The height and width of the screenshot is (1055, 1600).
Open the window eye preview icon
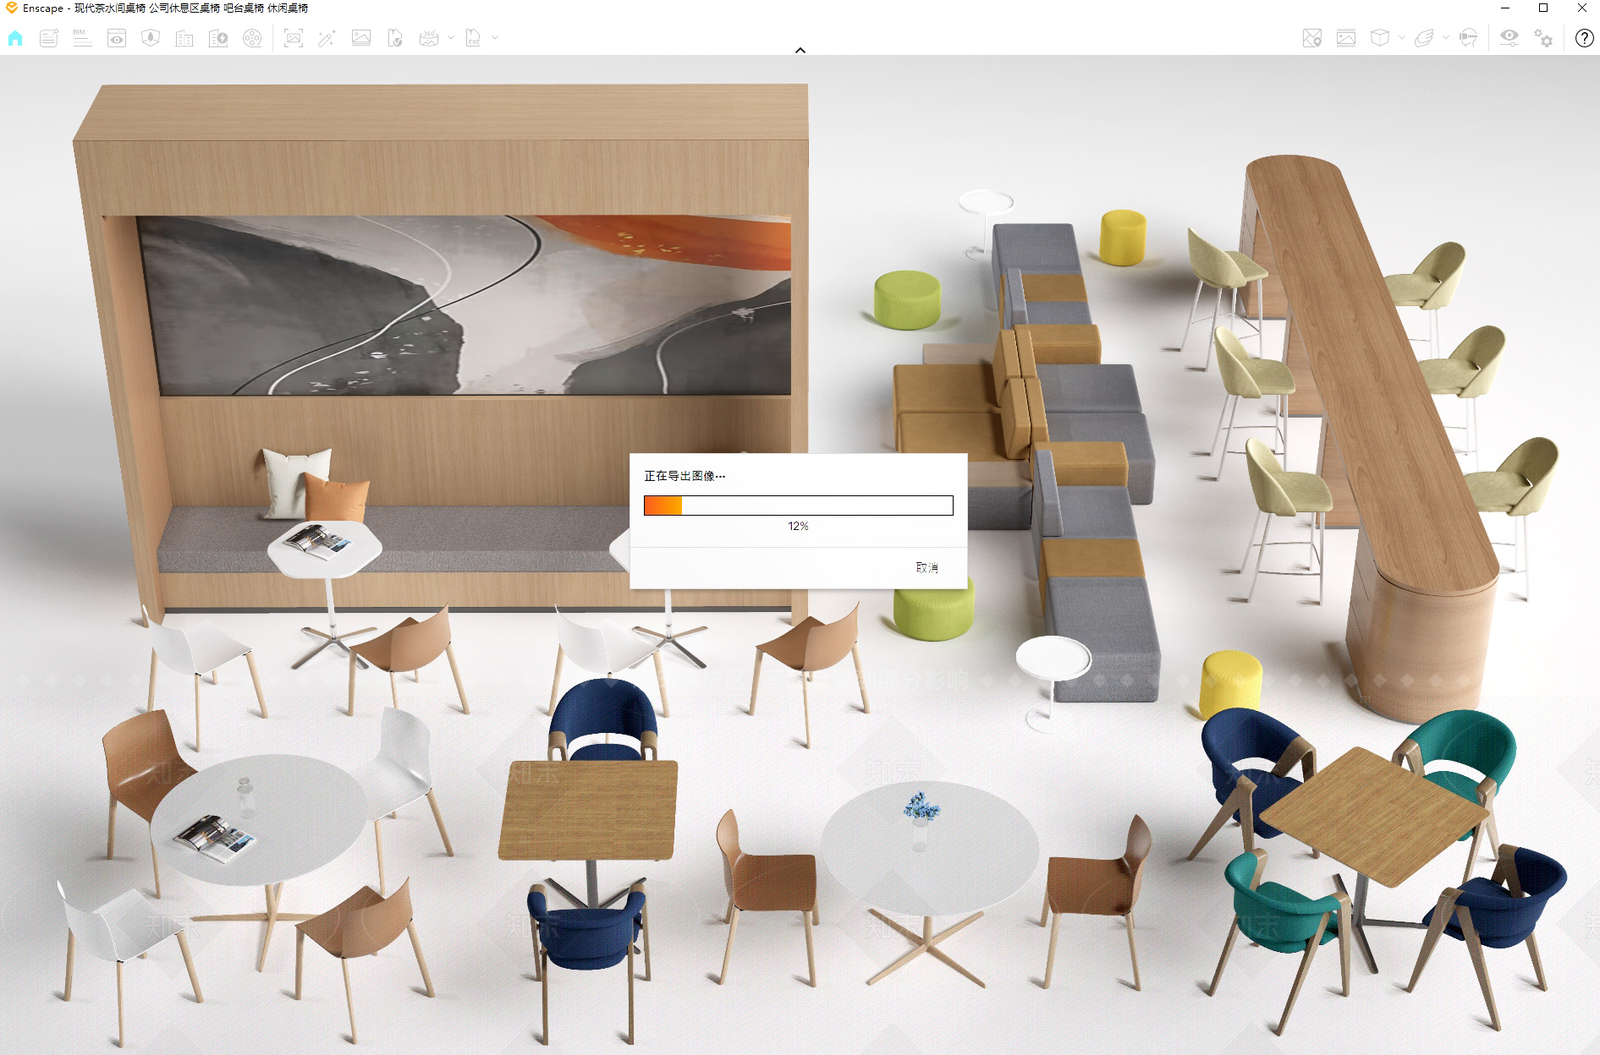pyautogui.click(x=117, y=38)
